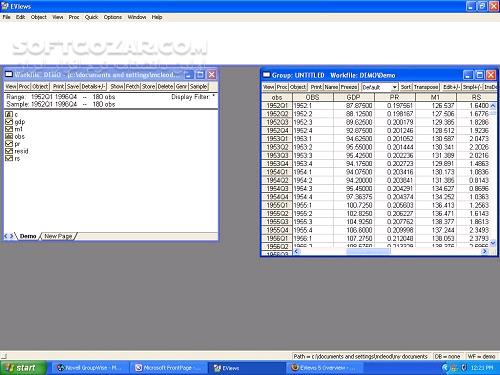Select row header 1954Q3
500x375 pixels.
(x=277, y=189)
